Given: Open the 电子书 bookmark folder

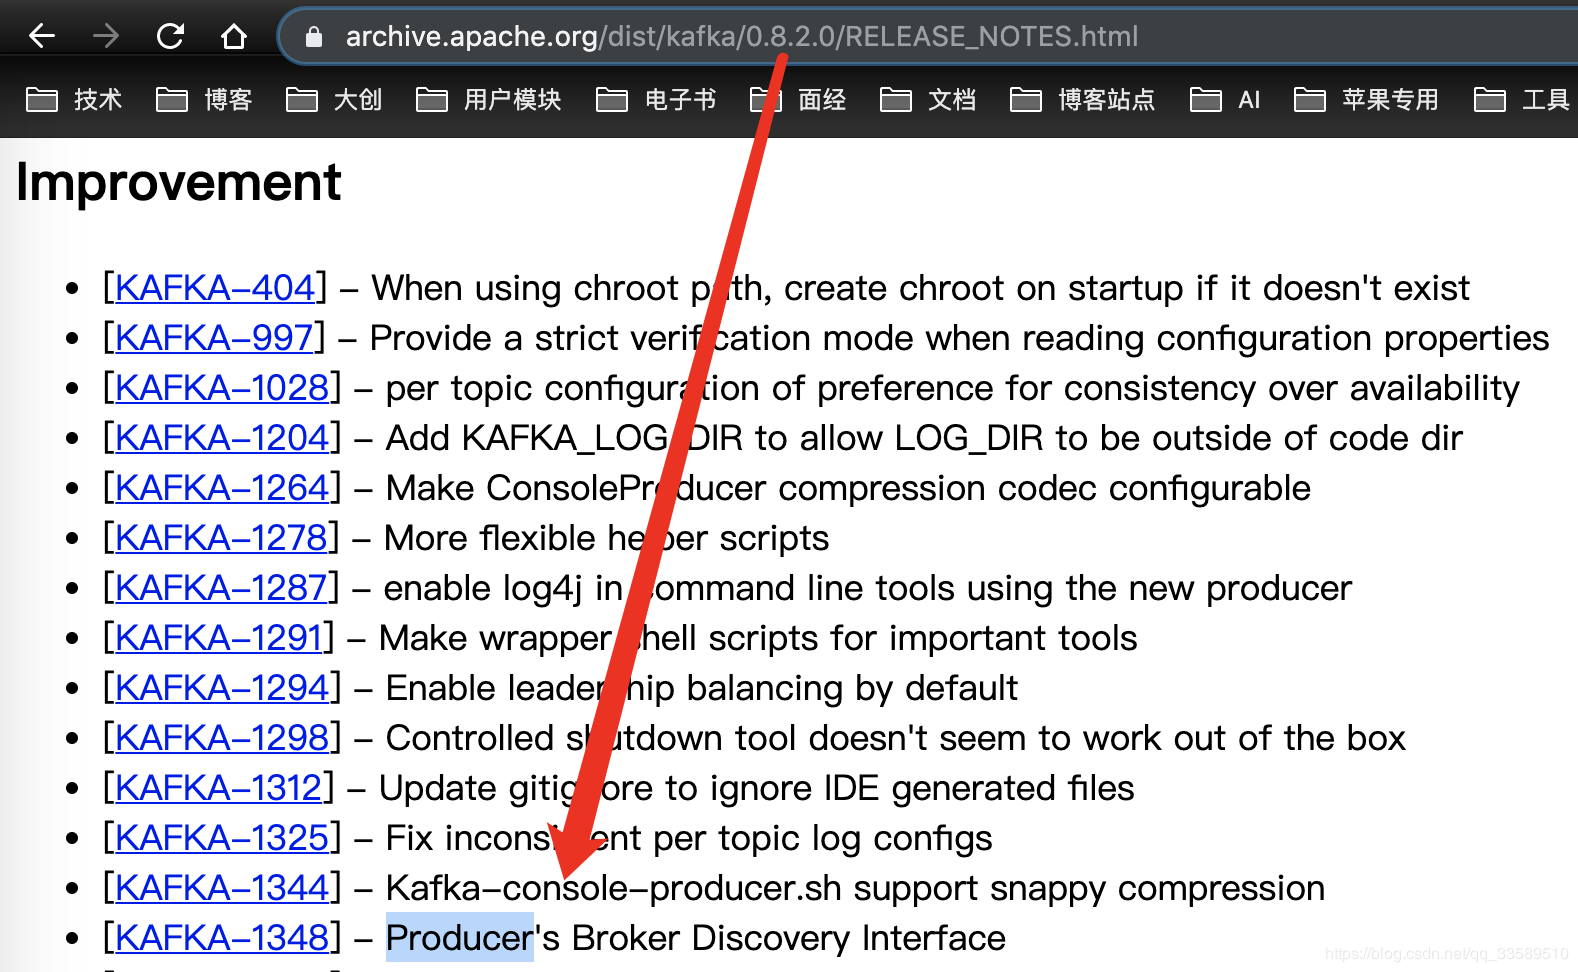Looking at the screenshot, I should tap(656, 100).
